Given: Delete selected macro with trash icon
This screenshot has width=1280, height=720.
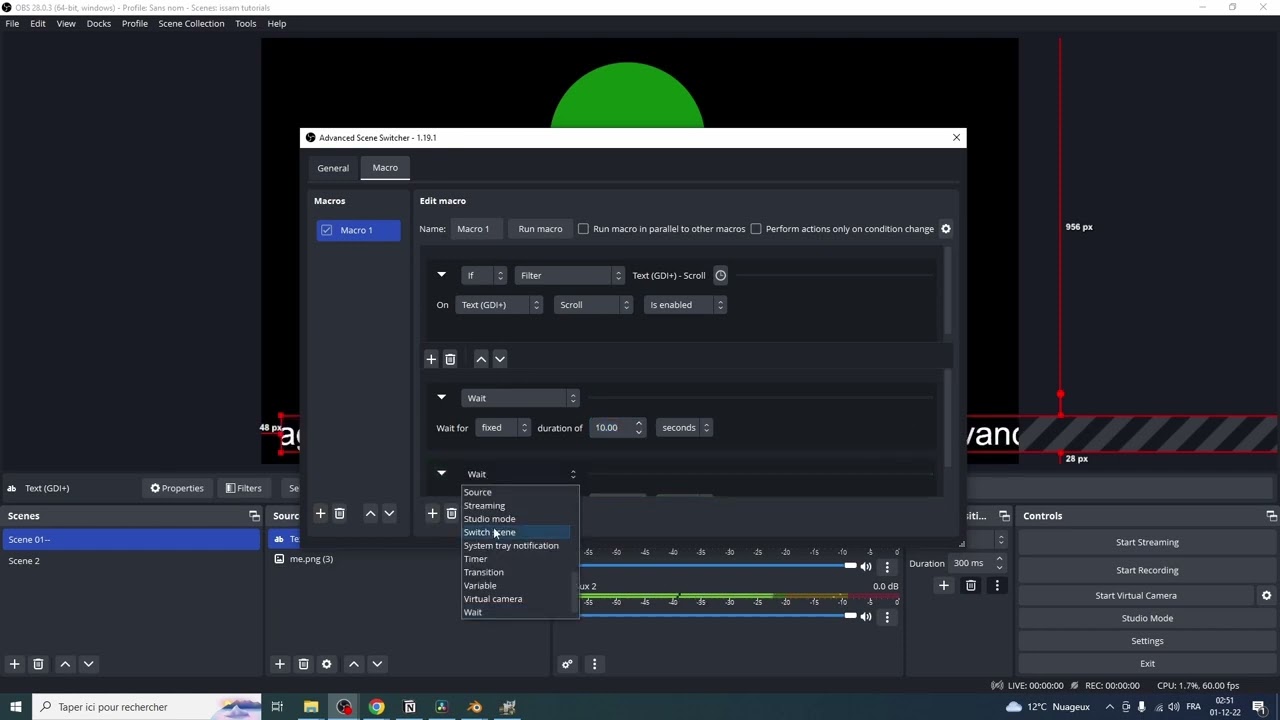Looking at the screenshot, I should click(339, 513).
